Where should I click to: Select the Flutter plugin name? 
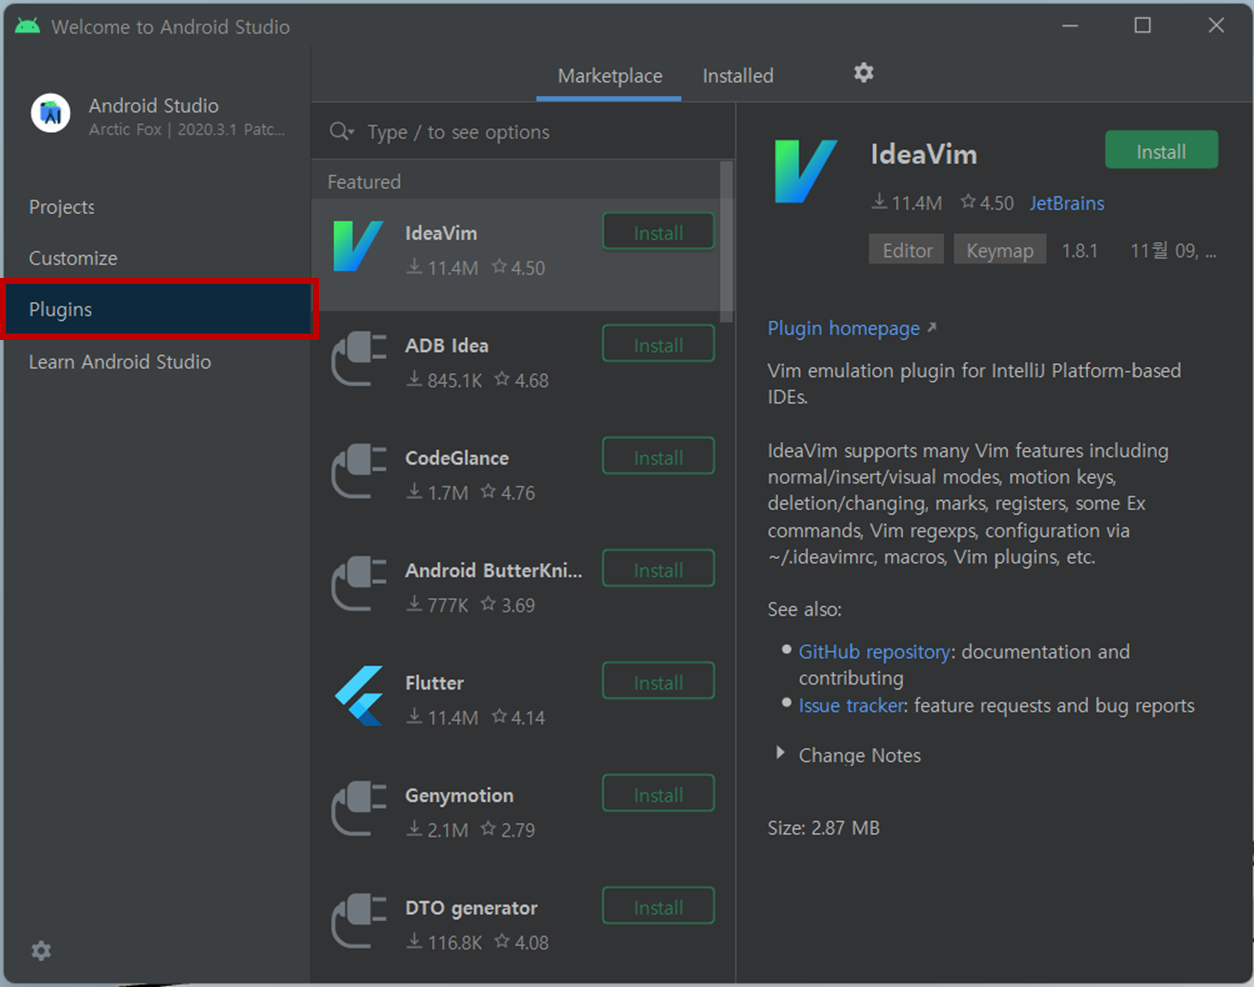(434, 683)
